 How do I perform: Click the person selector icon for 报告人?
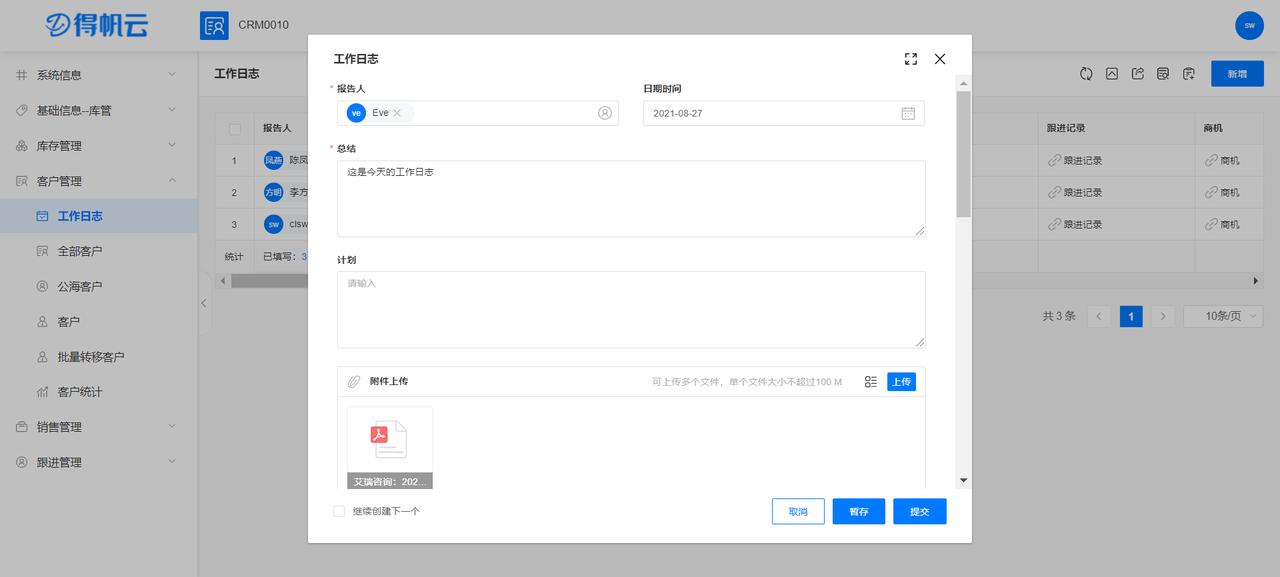[x=605, y=113]
